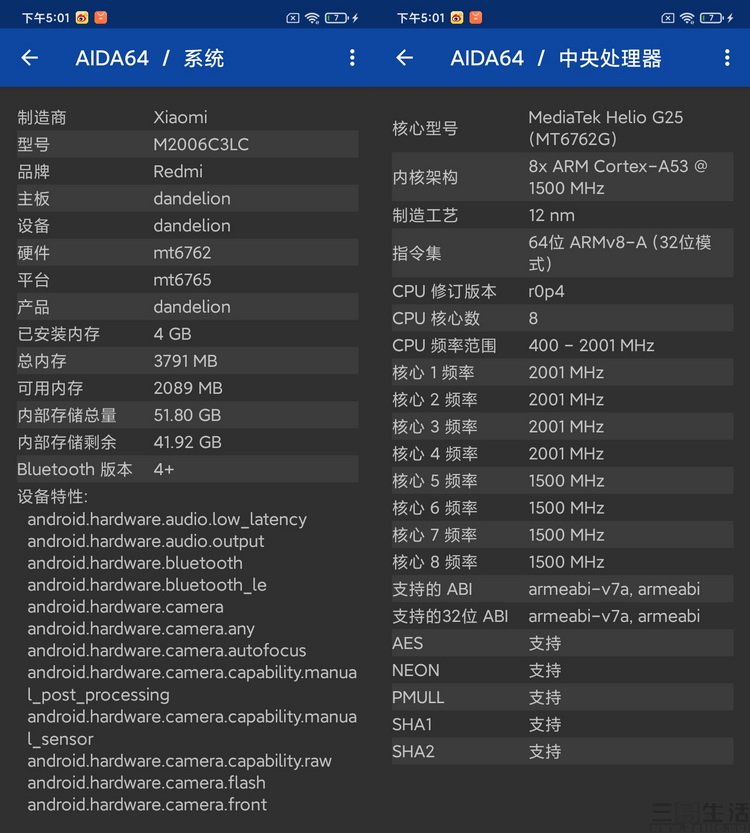The height and width of the screenshot is (833, 750).
Task: Select the 型号 M2006C3LC row
Action: (188, 144)
